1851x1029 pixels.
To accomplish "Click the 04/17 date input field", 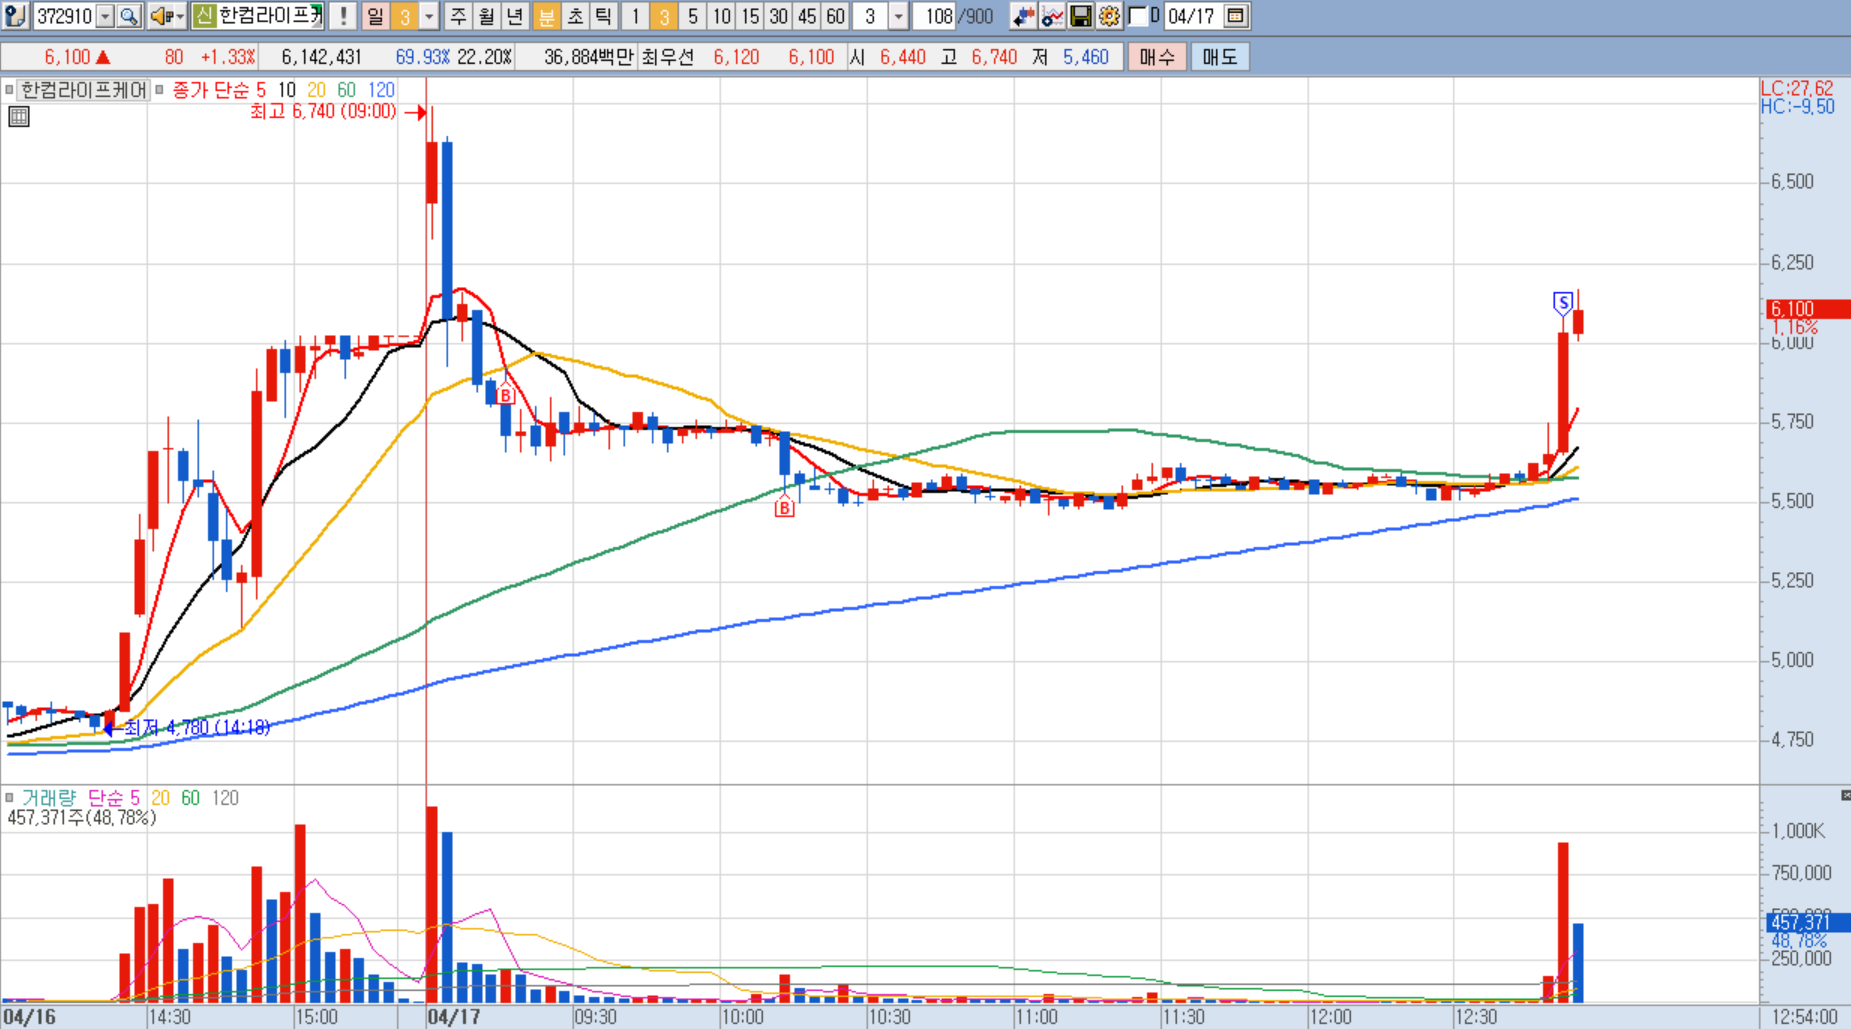I will tap(1193, 16).
